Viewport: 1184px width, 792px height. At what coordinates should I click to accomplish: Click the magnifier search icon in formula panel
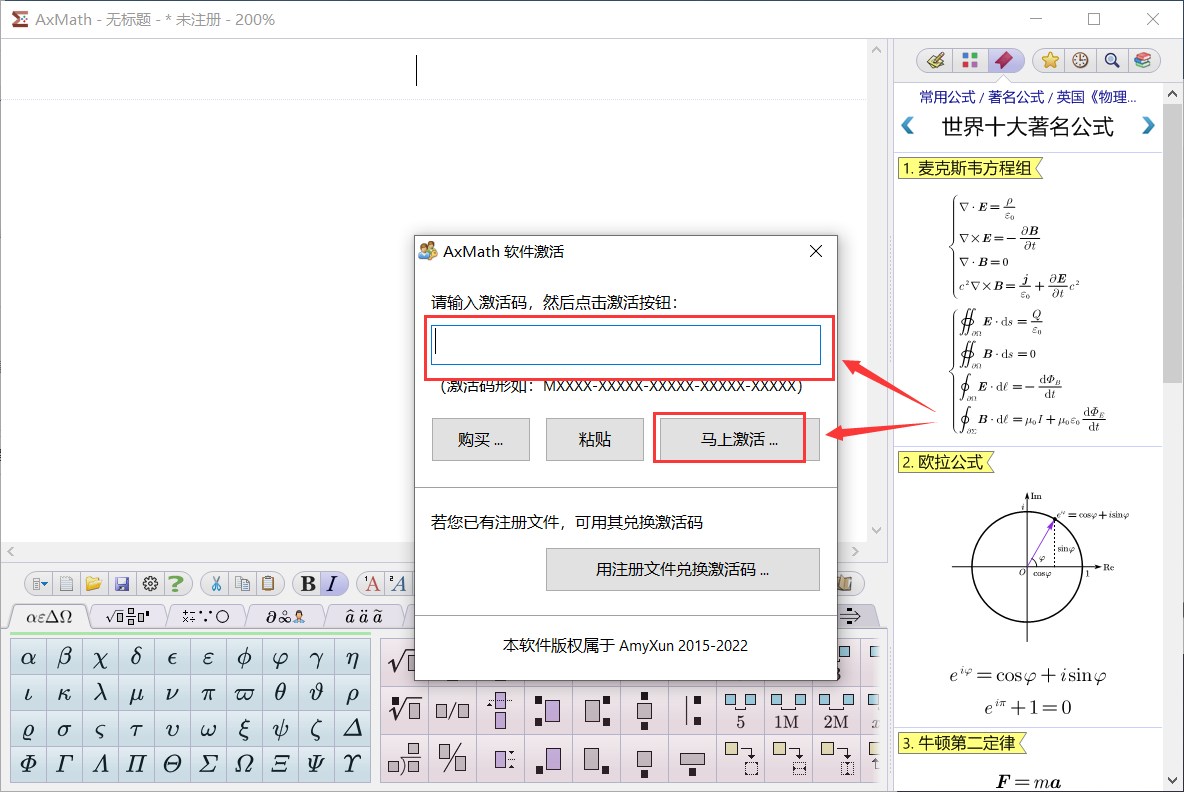[x=1111, y=61]
